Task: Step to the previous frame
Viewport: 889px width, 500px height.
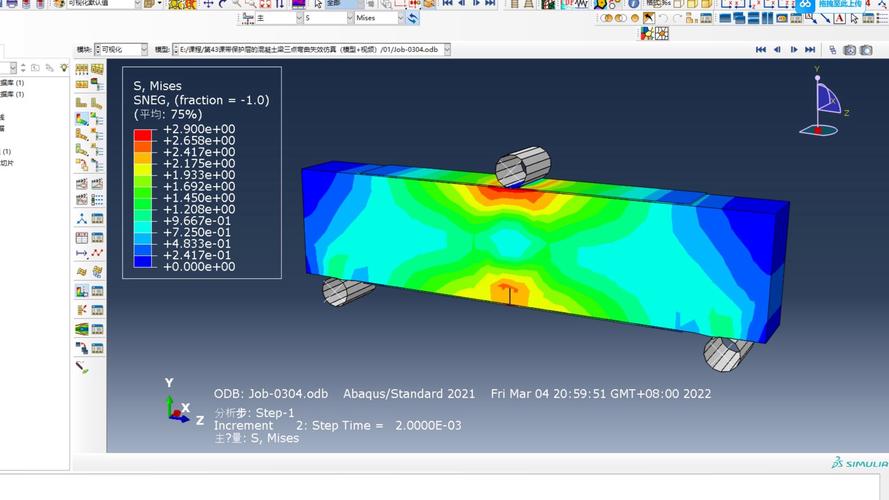Action: coord(778,50)
